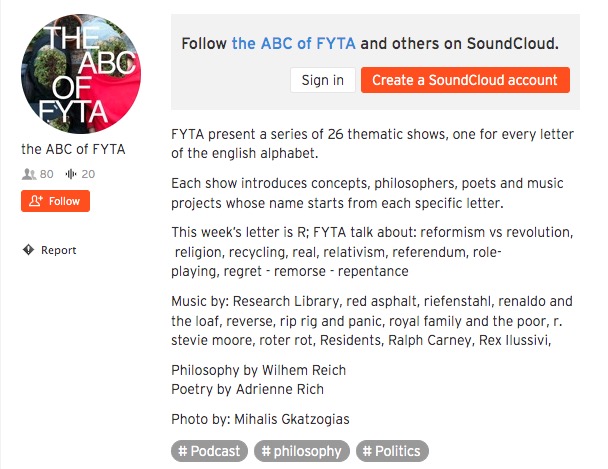Create a SoundCloud account
Image resolution: width=608 pixels, height=469 pixels.
click(465, 80)
